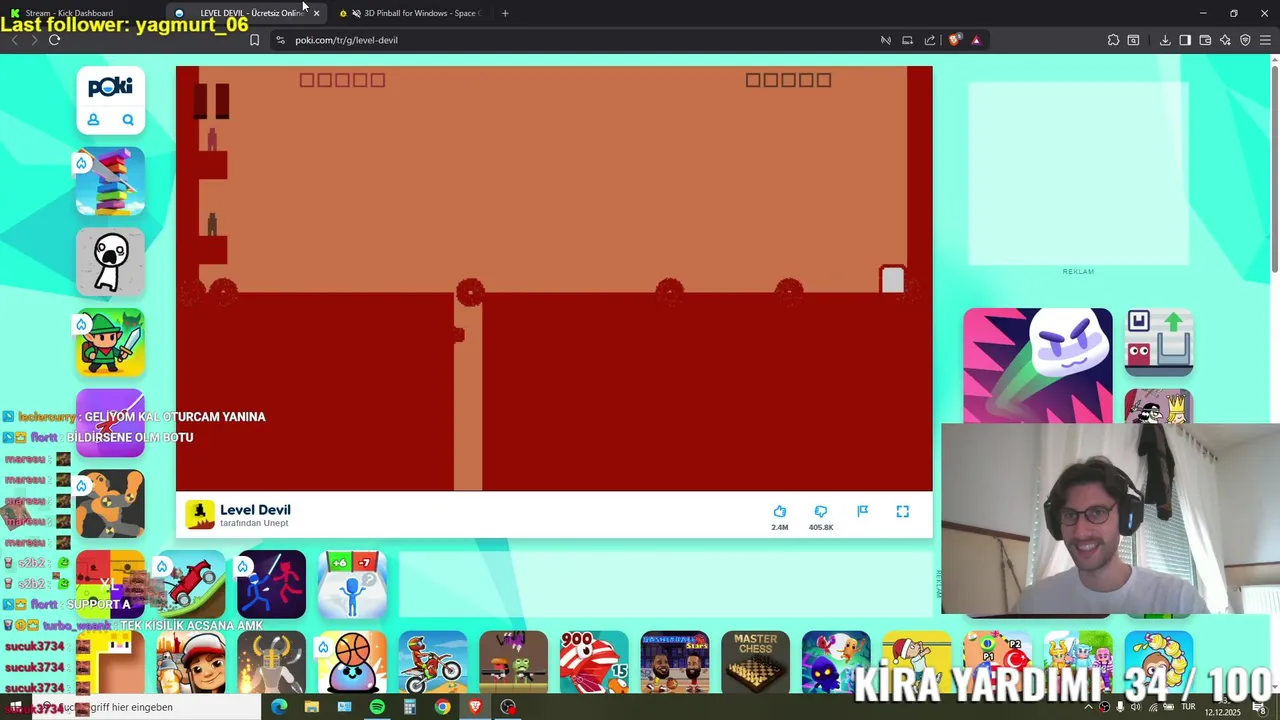Open File Explorer from the taskbar
1280x720 pixels.
pos(312,707)
